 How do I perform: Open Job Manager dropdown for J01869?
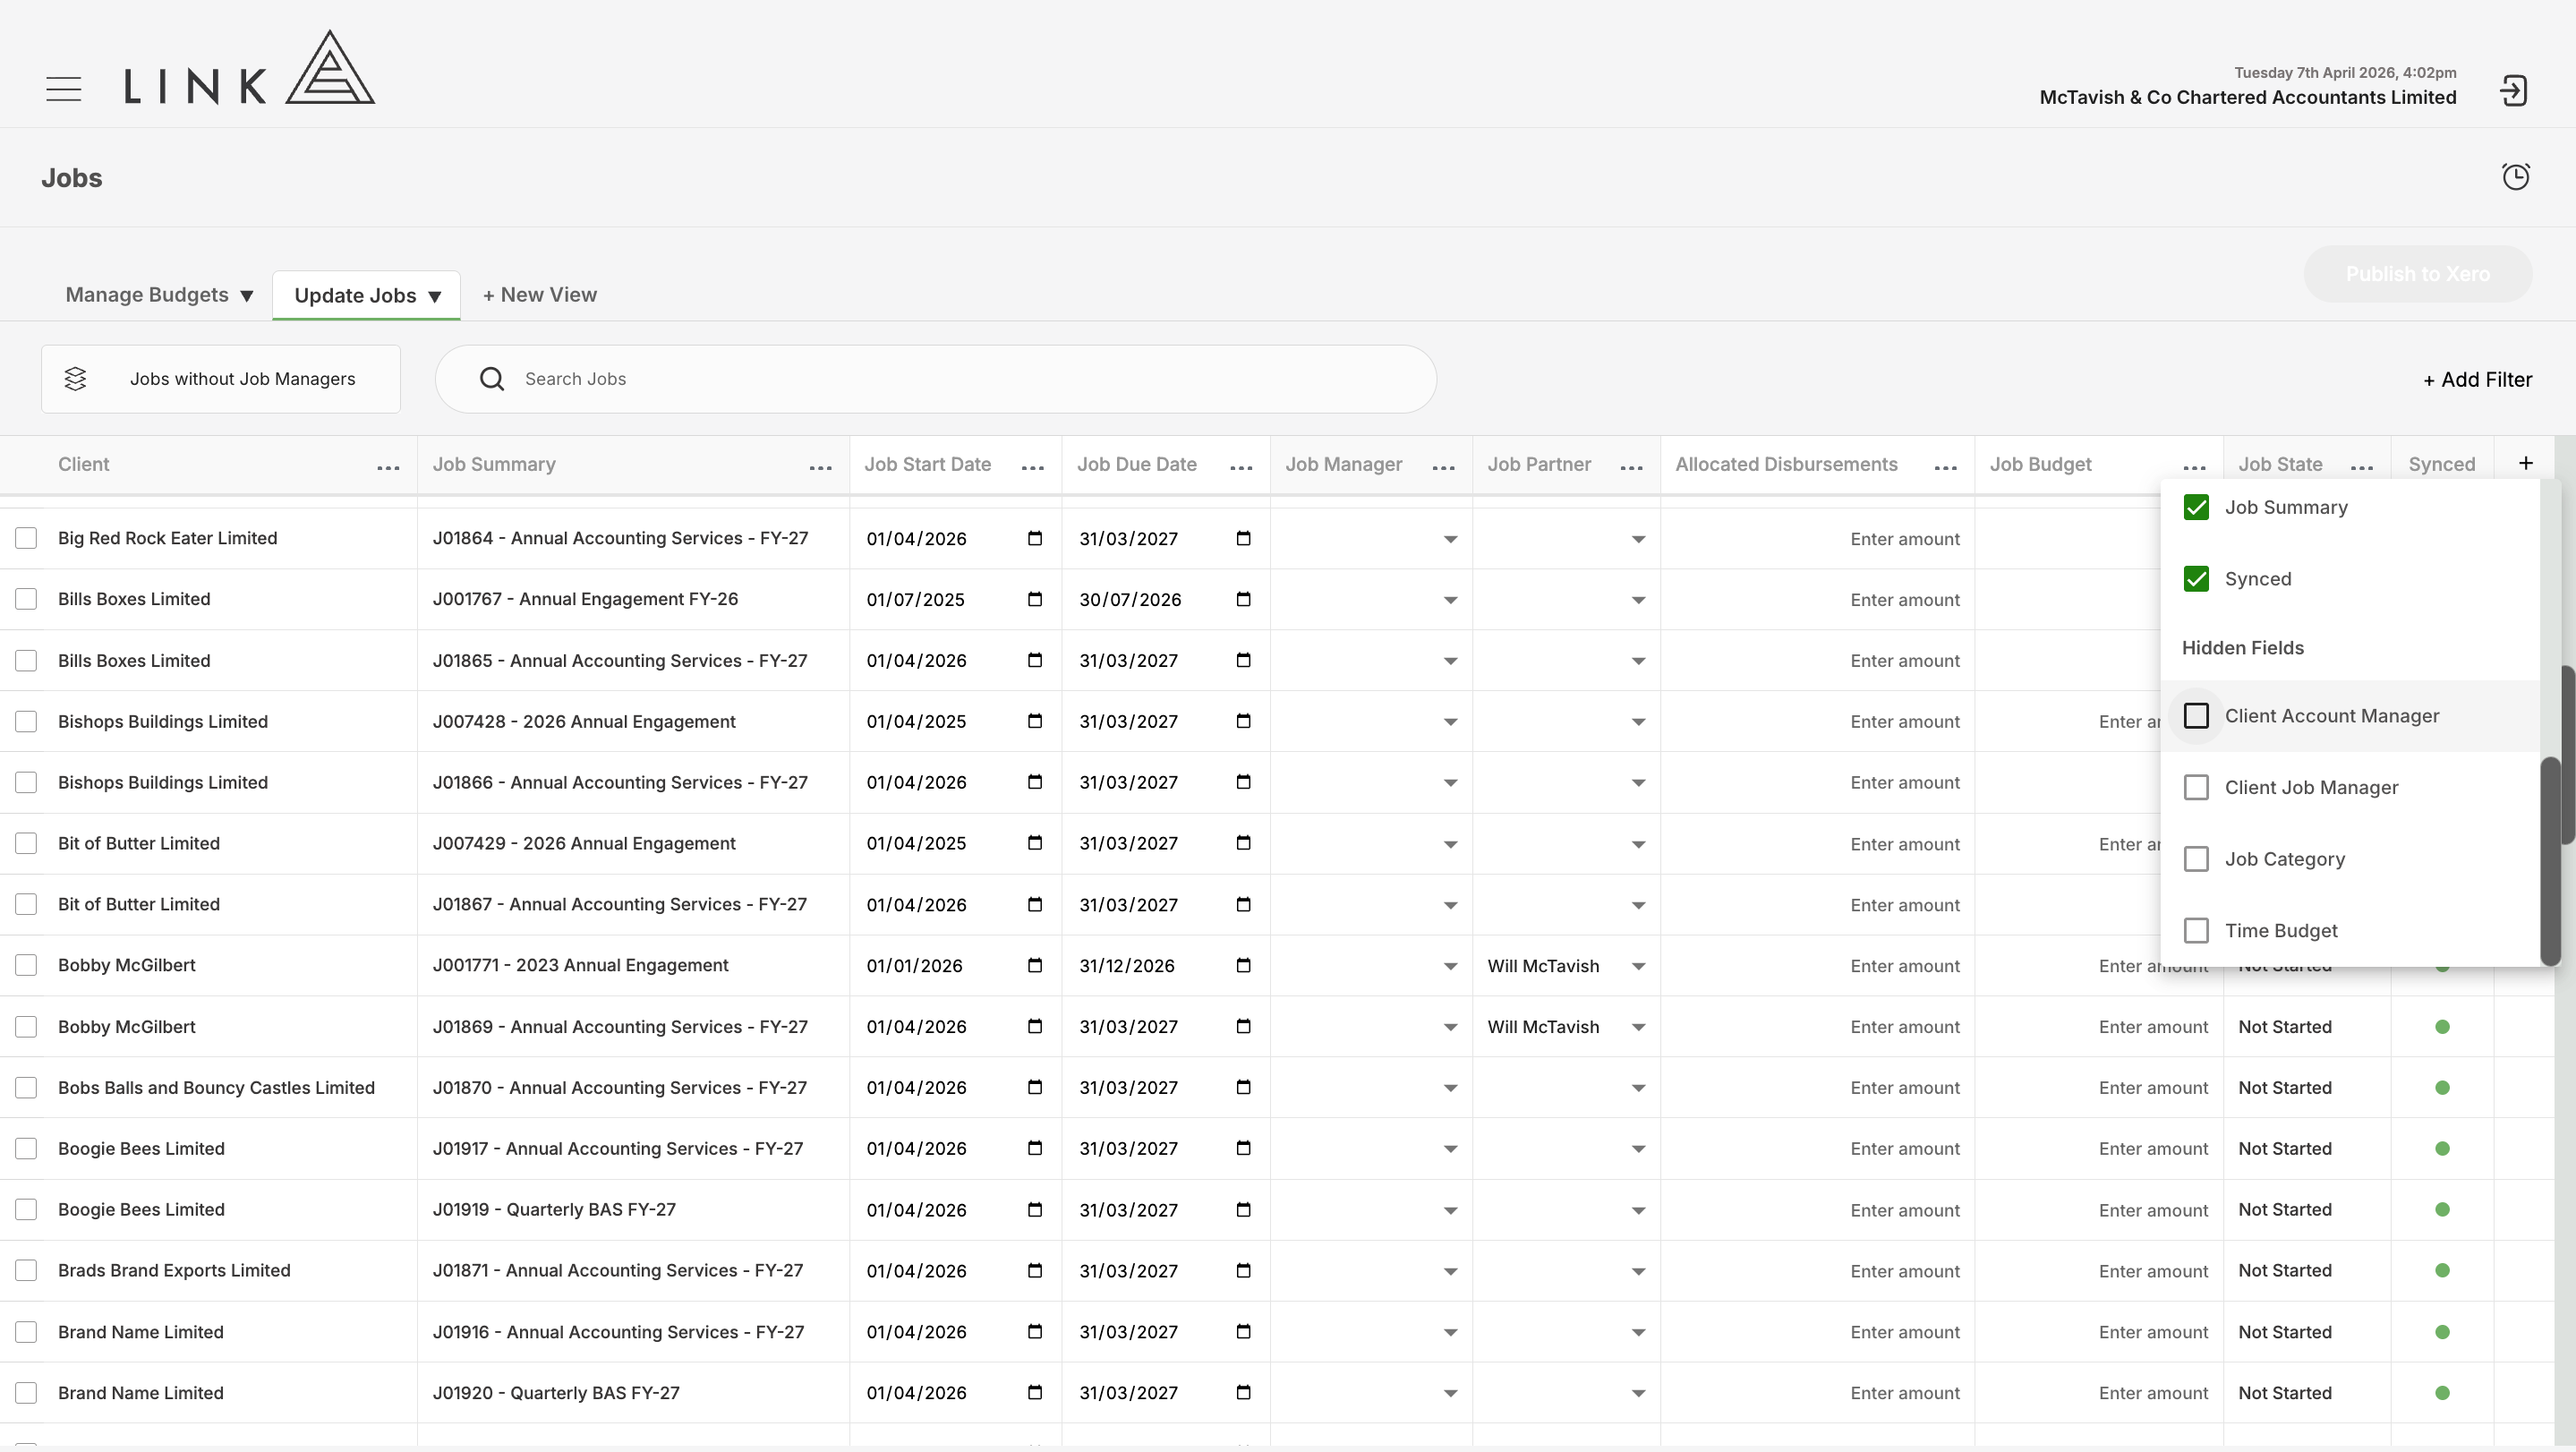(1450, 1028)
